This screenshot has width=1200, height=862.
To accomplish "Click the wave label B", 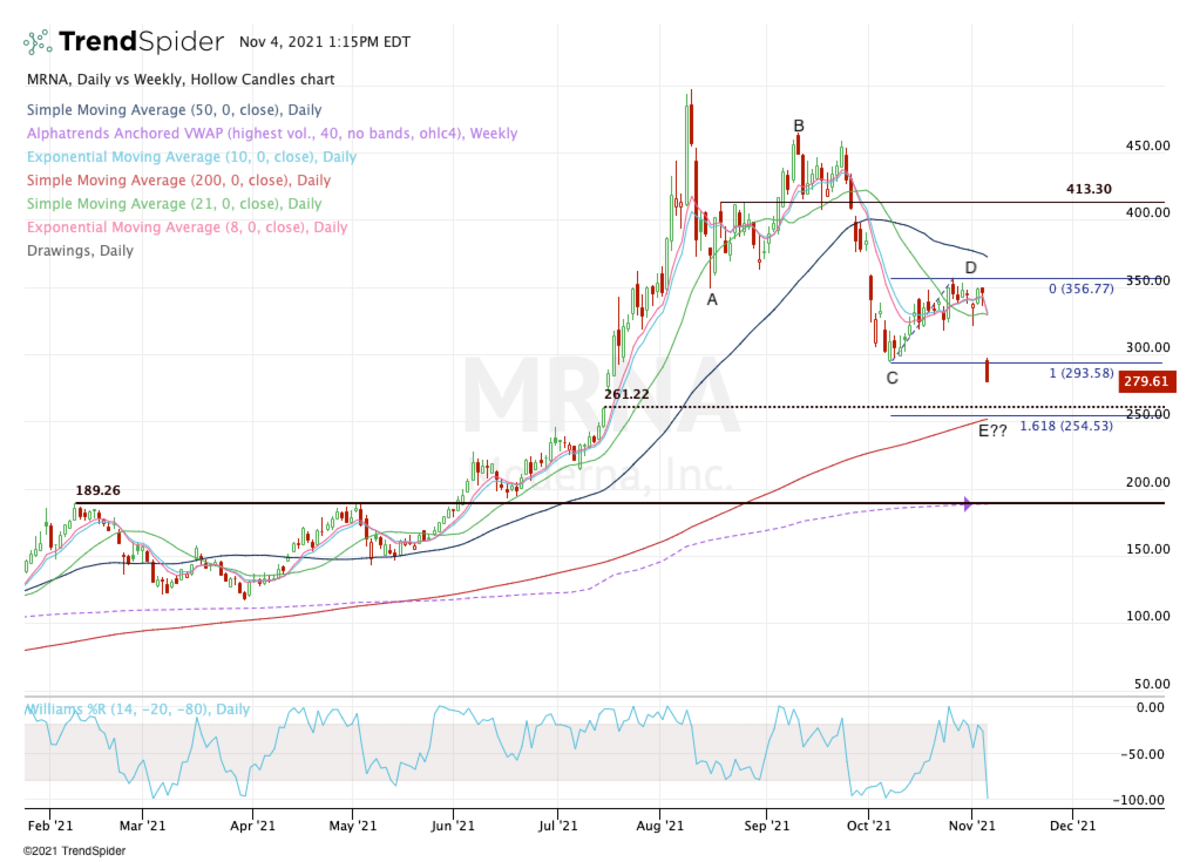I will click(799, 125).
